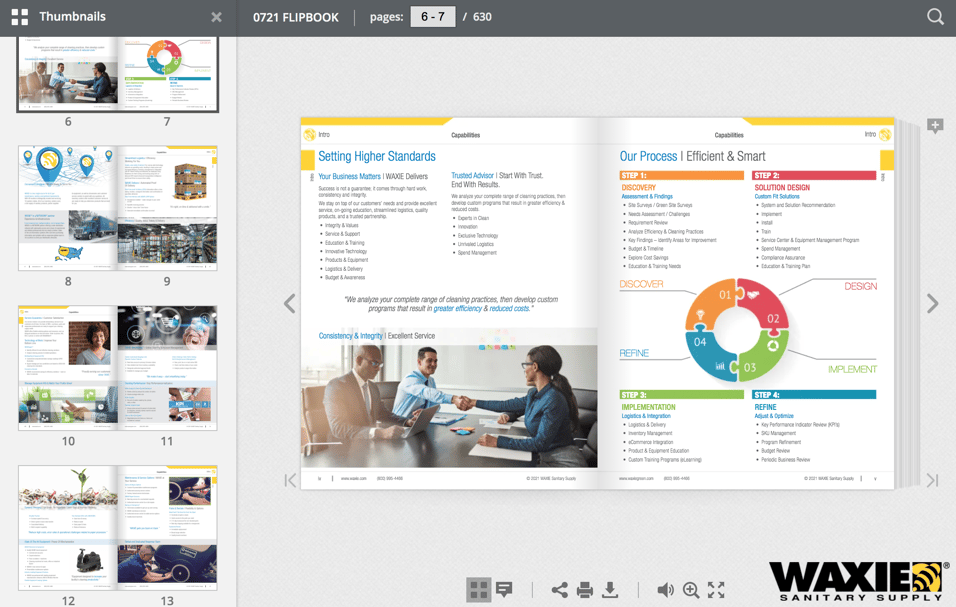Print the flipbook pages
Image resolution: width=956 pixels, height=607 pixels.
[x=585, y=590]
